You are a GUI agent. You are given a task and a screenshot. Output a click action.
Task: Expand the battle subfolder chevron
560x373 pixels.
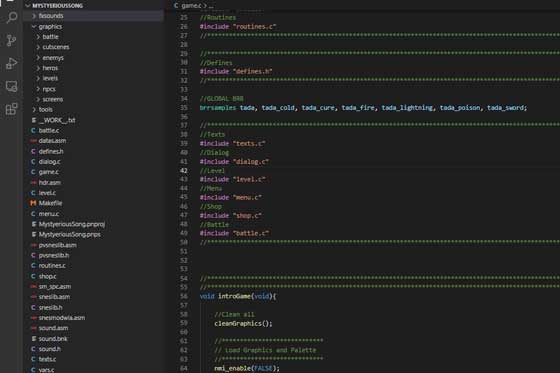point(38,37)
